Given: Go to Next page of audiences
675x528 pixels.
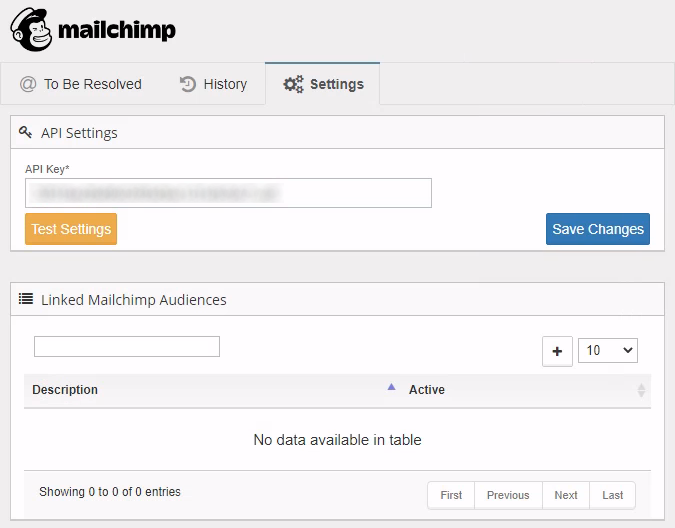Looking at the screenshot, I should (x=566, y=495).
